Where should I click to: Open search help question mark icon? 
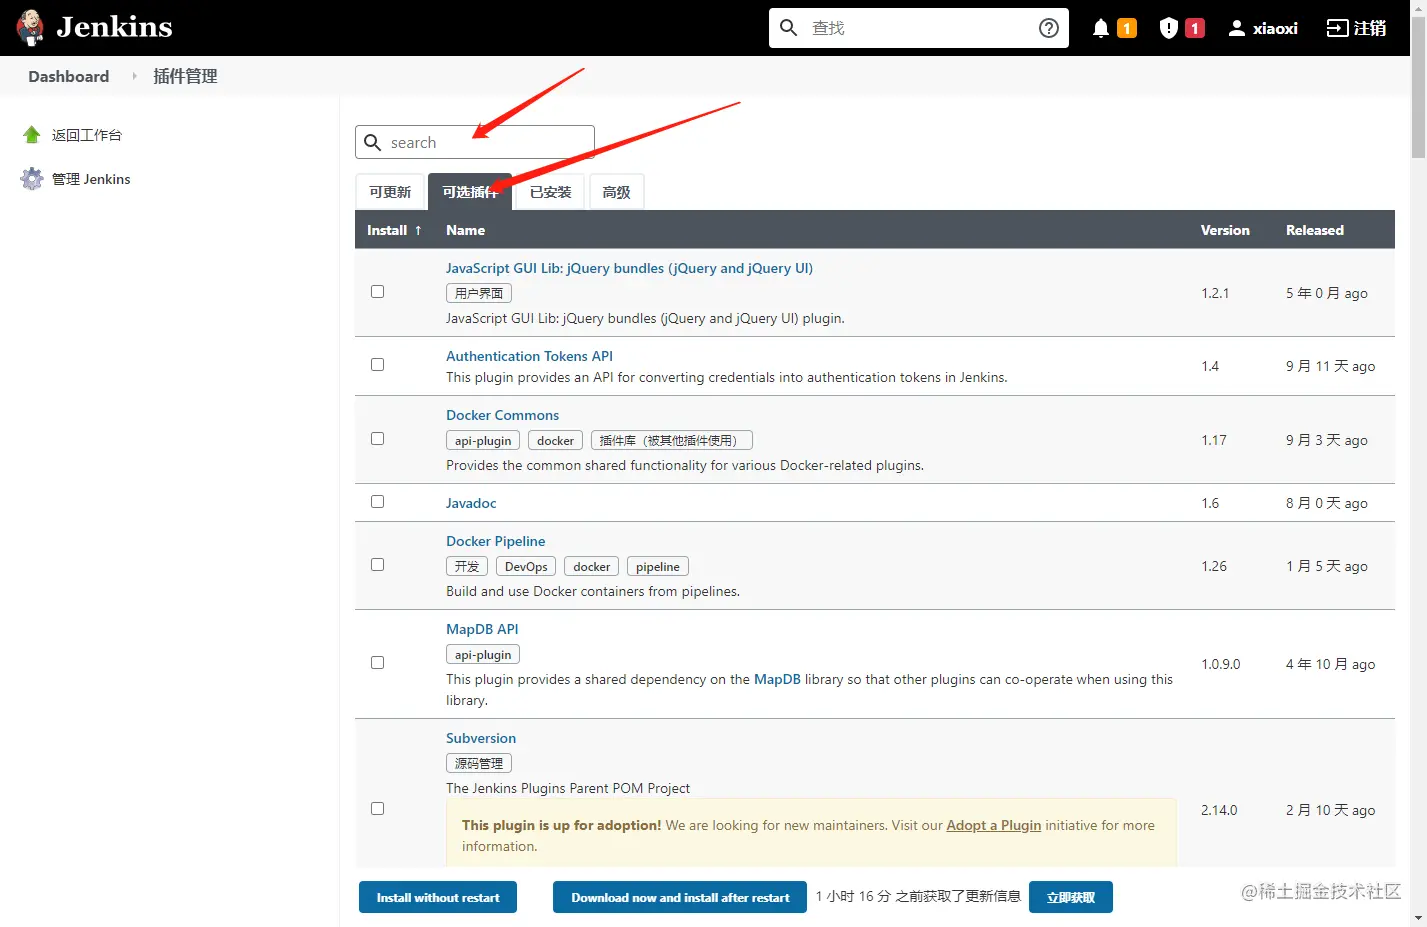(1049, 28)
